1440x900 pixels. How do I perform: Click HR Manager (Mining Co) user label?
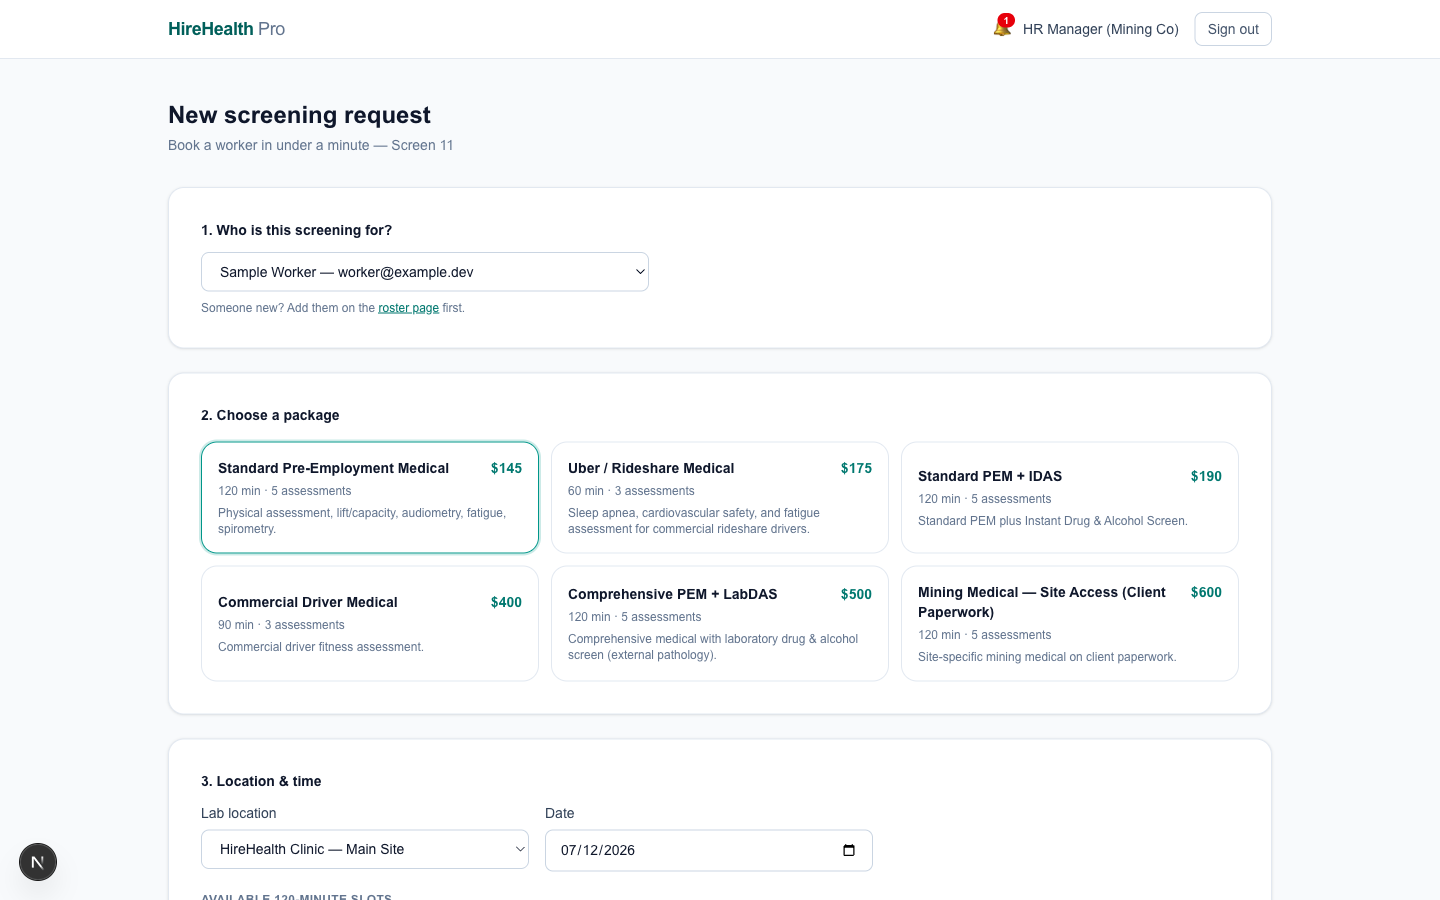(x=1101, y=29)
